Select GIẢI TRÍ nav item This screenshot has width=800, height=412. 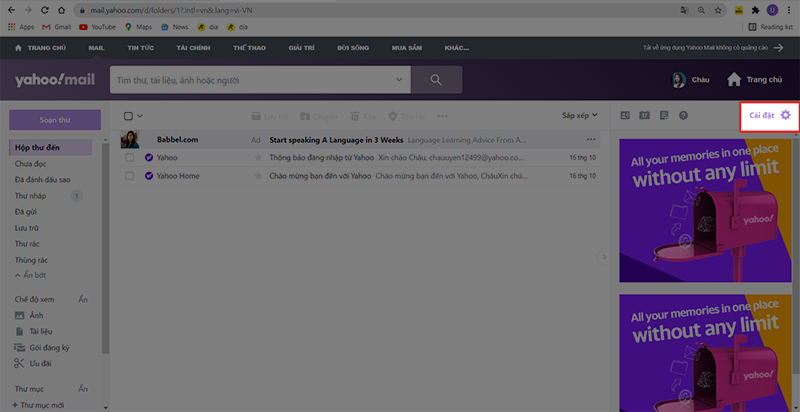pyautogui.click(x=301, y=48)
